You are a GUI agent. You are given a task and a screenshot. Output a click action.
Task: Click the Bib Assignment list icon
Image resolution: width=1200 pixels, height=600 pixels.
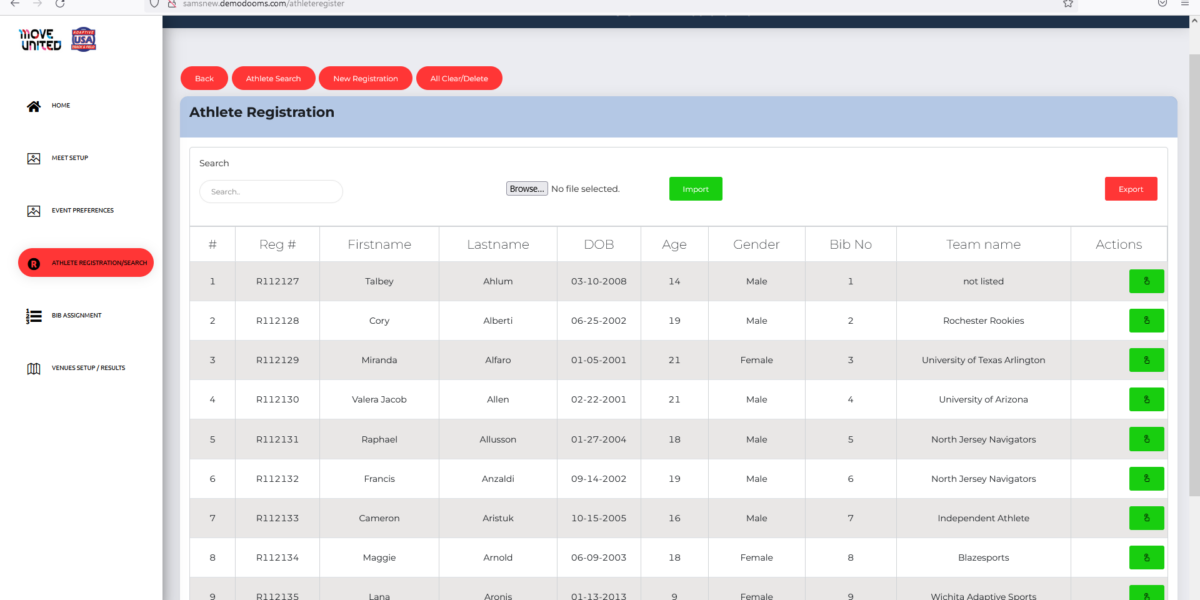(34, 316)
